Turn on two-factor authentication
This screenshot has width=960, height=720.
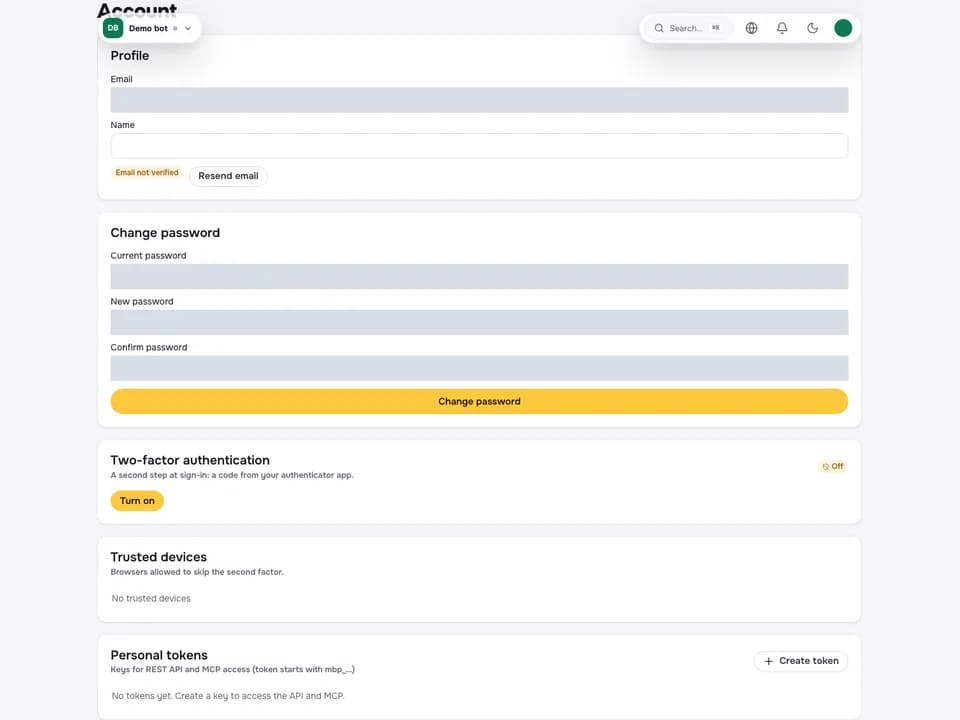point(137,501)
